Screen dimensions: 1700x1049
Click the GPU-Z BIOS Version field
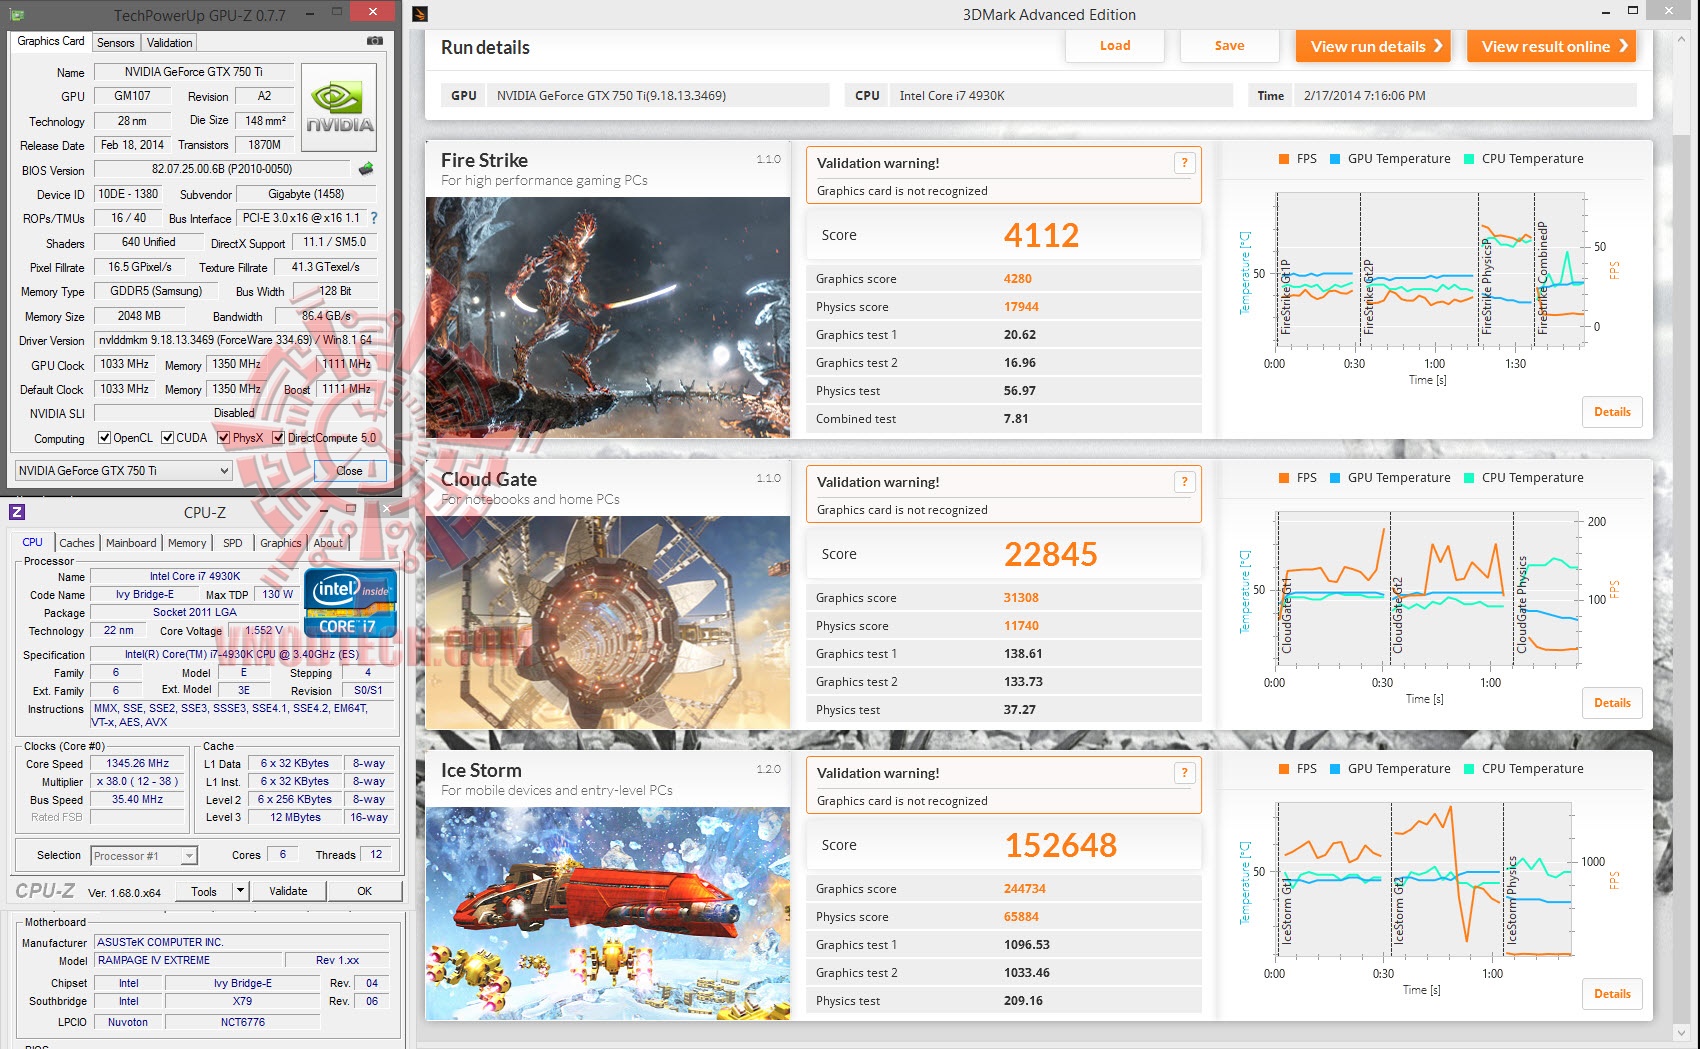222,170
